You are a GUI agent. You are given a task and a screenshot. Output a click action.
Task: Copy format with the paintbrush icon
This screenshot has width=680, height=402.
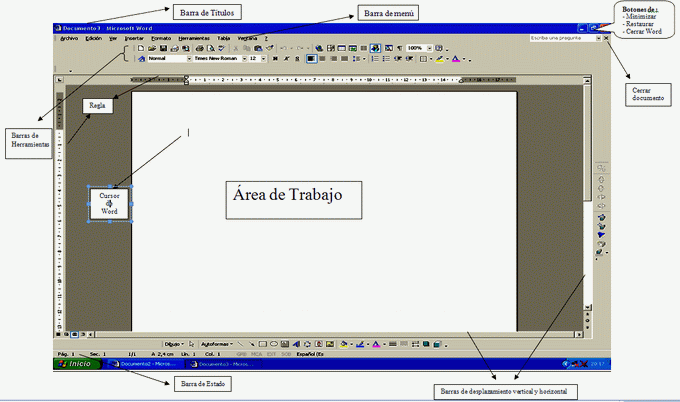(x=269, y=48)
